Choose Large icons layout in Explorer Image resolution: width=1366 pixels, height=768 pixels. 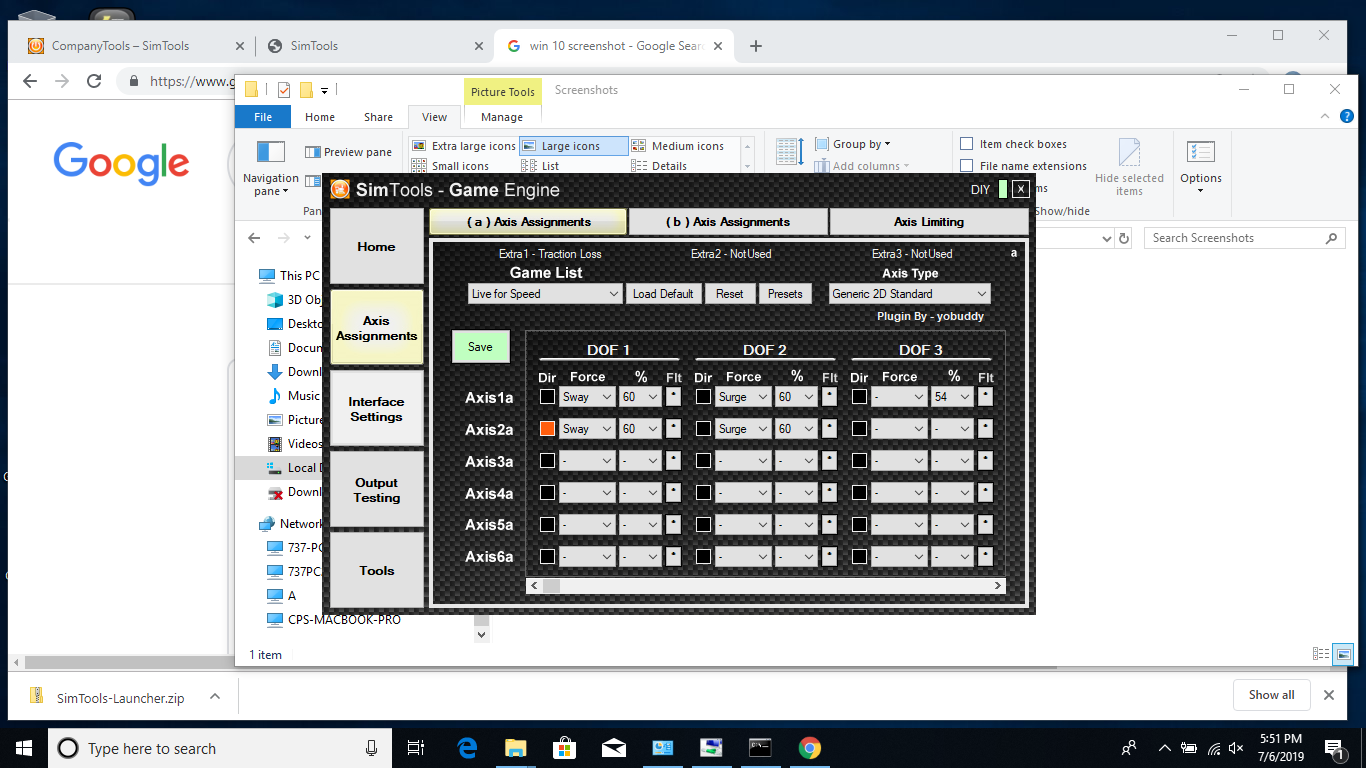pyautogui.click(x=573, y=146)
